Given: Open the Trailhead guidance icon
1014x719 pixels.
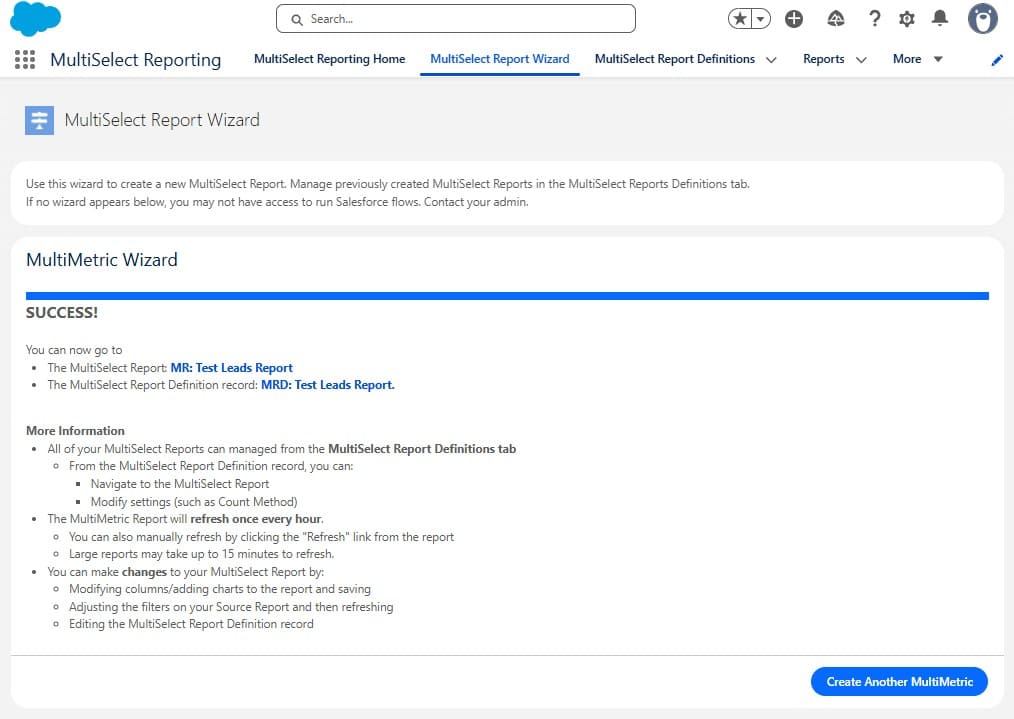Looking at the screenshot, I should (x=836, y=19).
